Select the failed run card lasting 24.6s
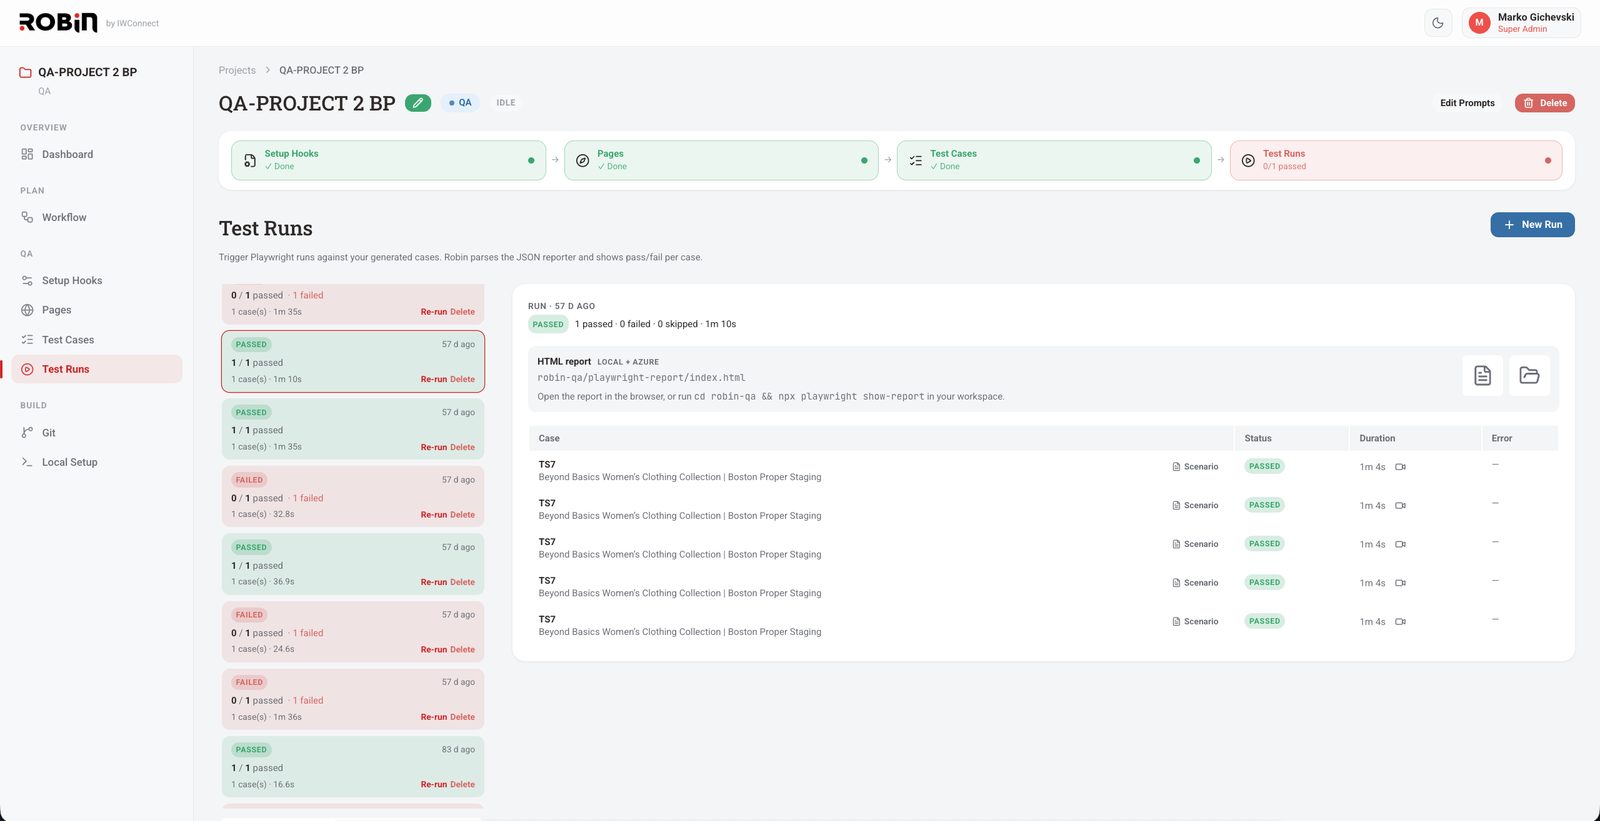The image size is (1600, 821). tap(353, 632)
